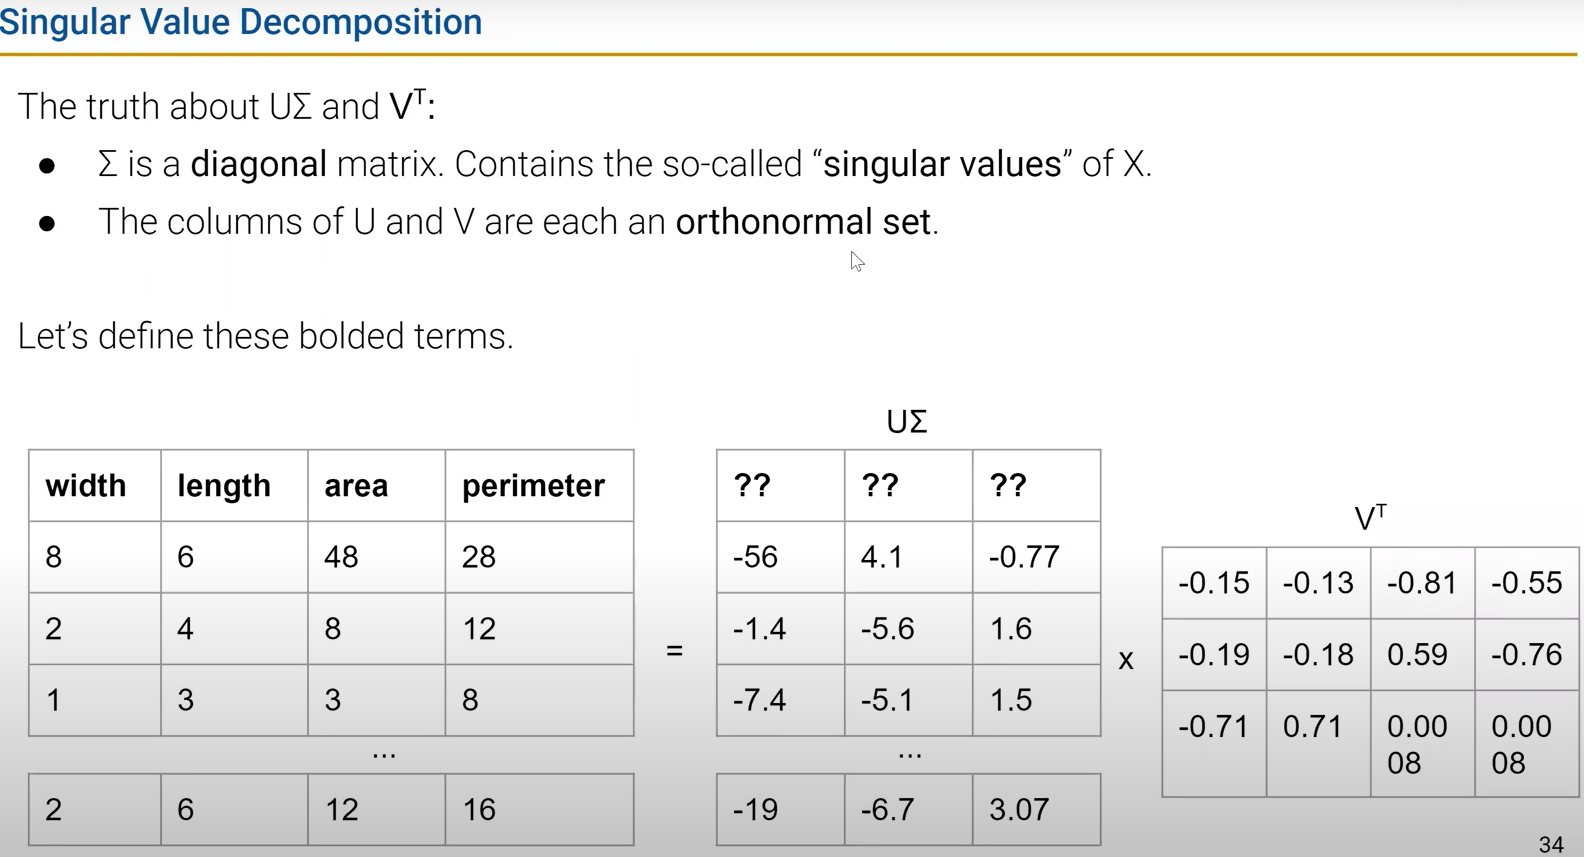Click "Let's define these bolded terms" sentence
This screenshot has height=857, width=1584.
tap(265, 336)
